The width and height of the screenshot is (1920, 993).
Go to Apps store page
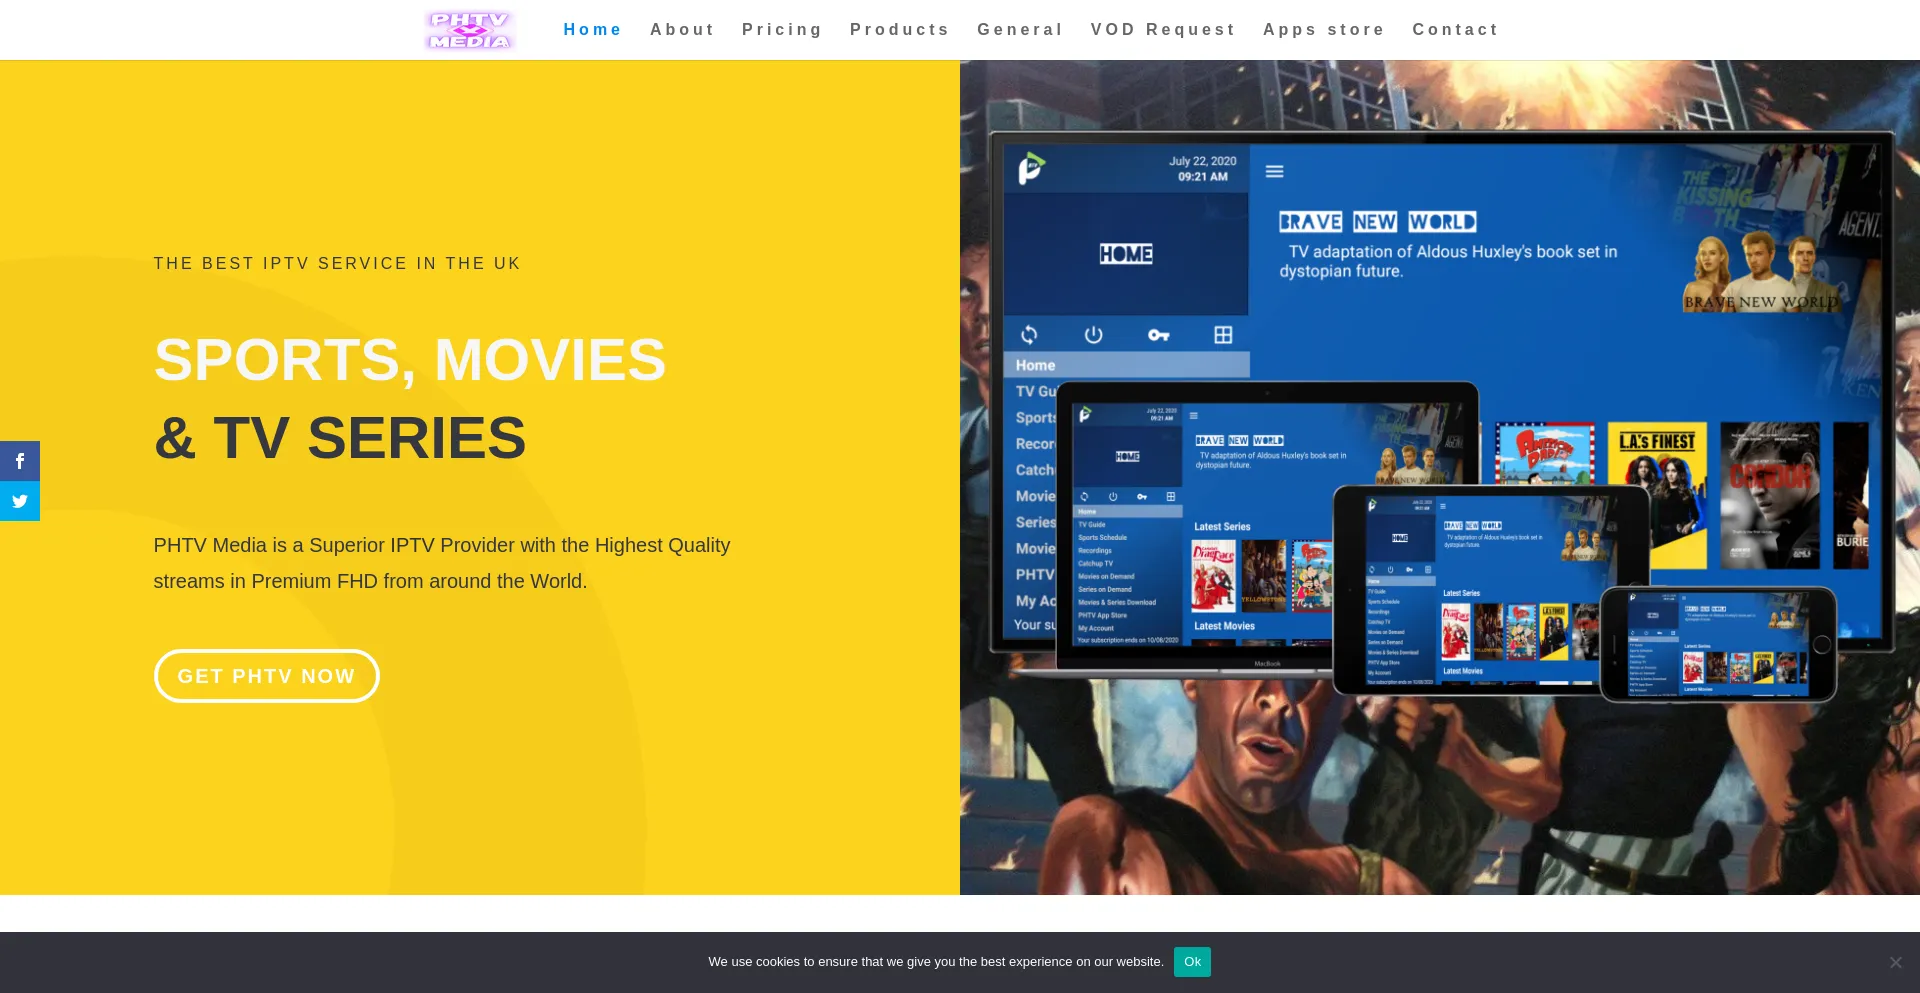(x=1324, y=30)
